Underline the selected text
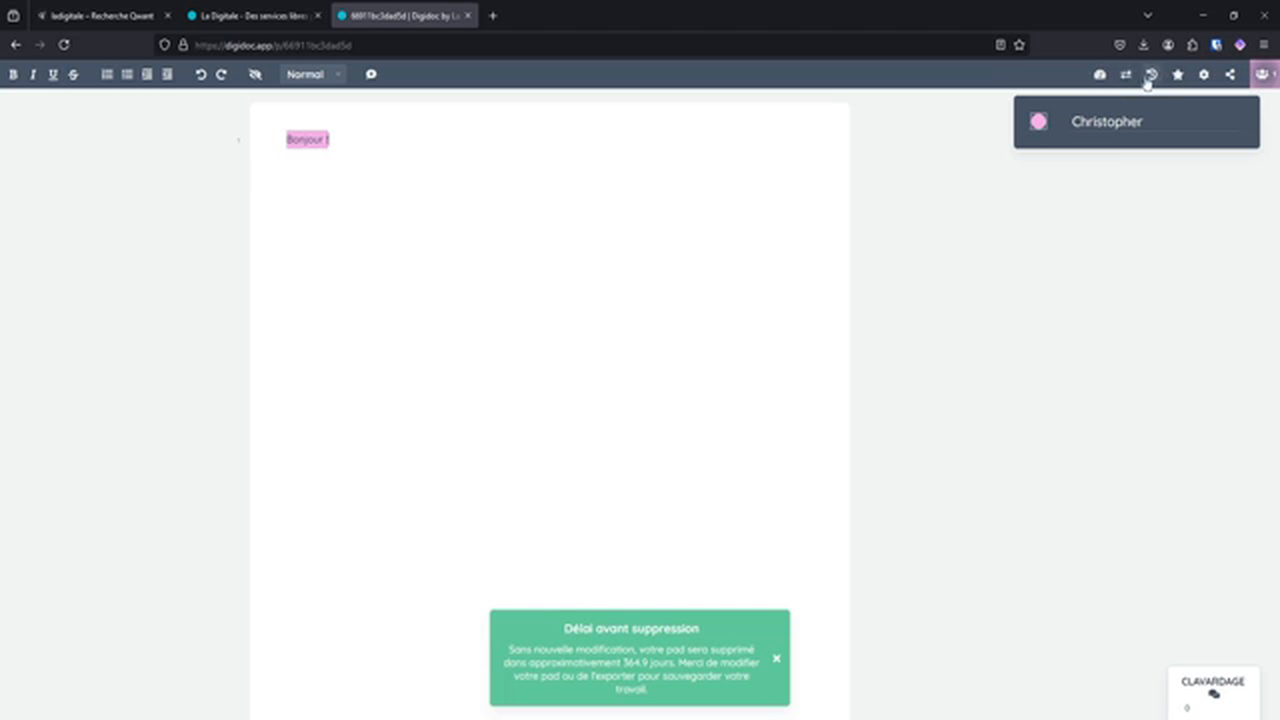The height and width of the screenshot is (720, 1280). click(x=53, y=74)
